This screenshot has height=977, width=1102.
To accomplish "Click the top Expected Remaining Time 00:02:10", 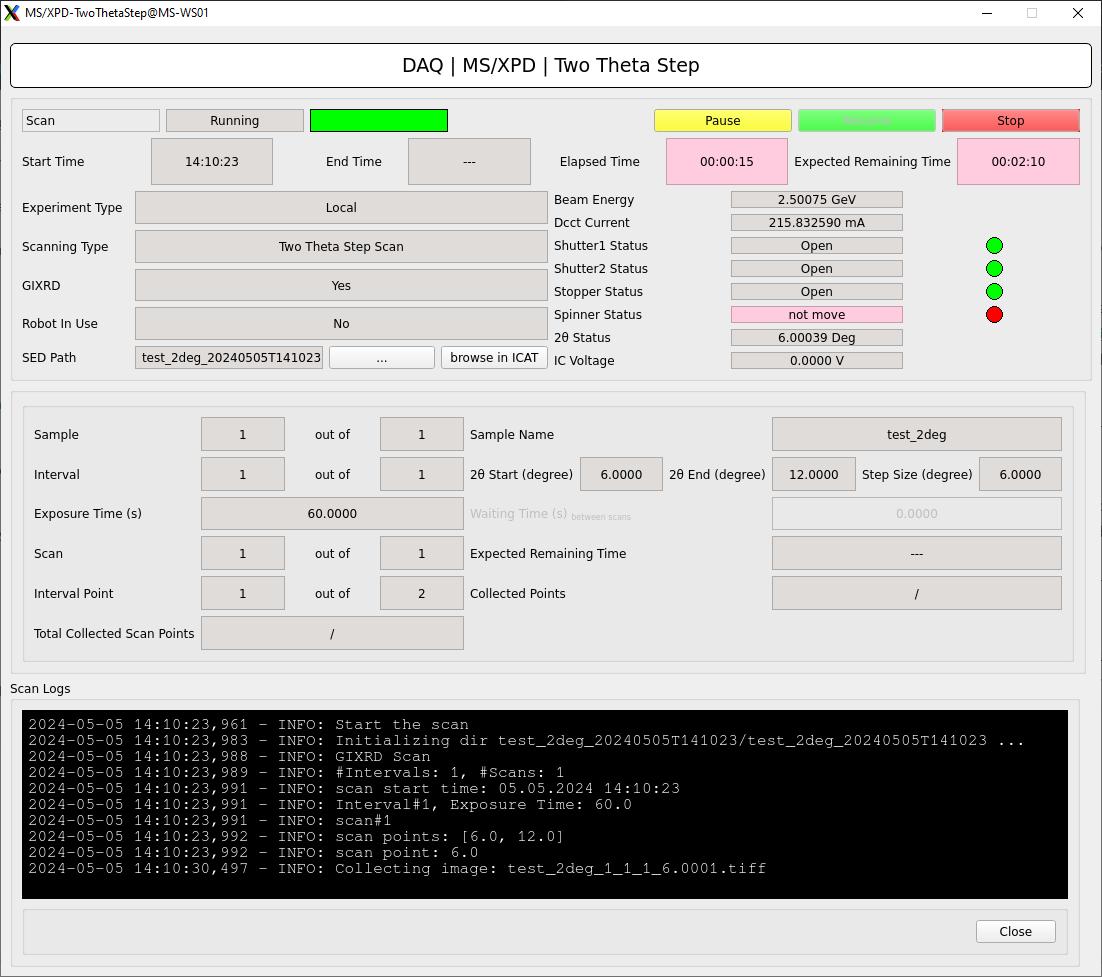I will [1018, 161].
